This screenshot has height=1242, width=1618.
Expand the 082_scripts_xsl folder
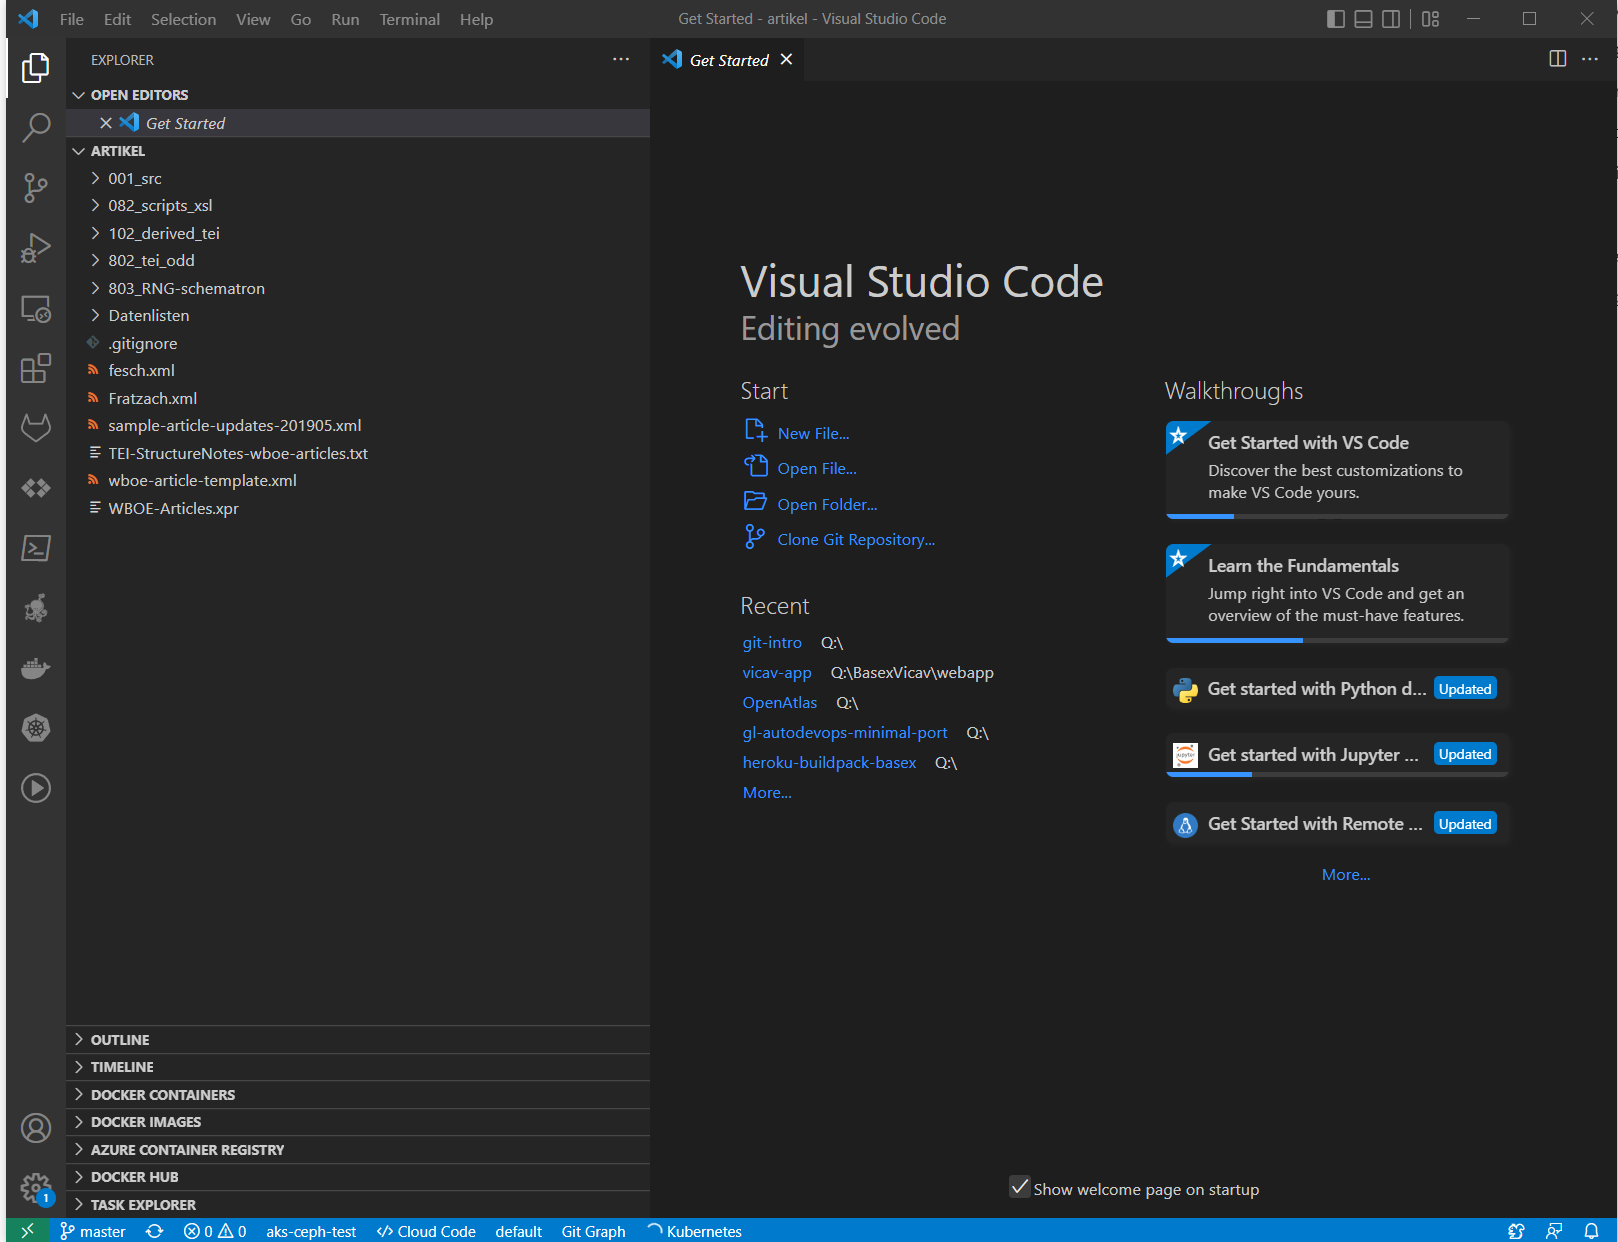coord(358,205)
